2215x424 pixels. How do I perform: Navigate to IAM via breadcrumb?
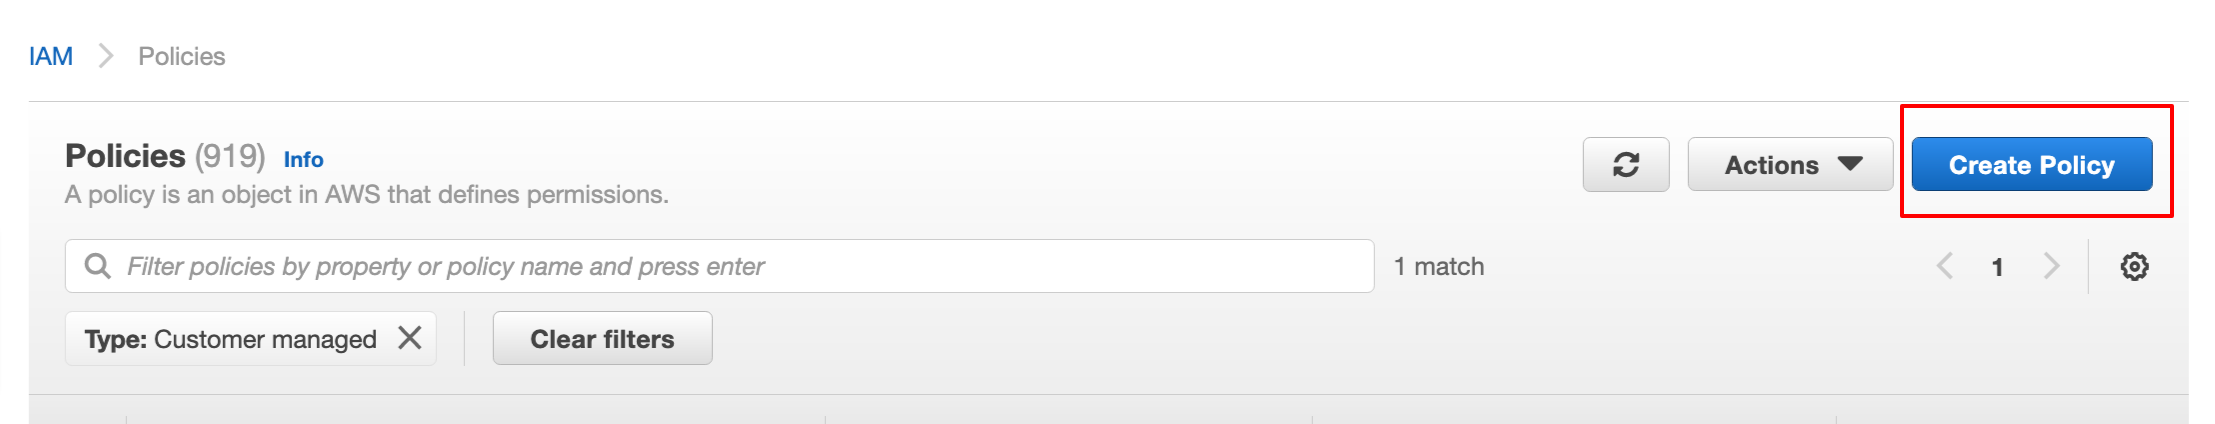pos(51,57)
